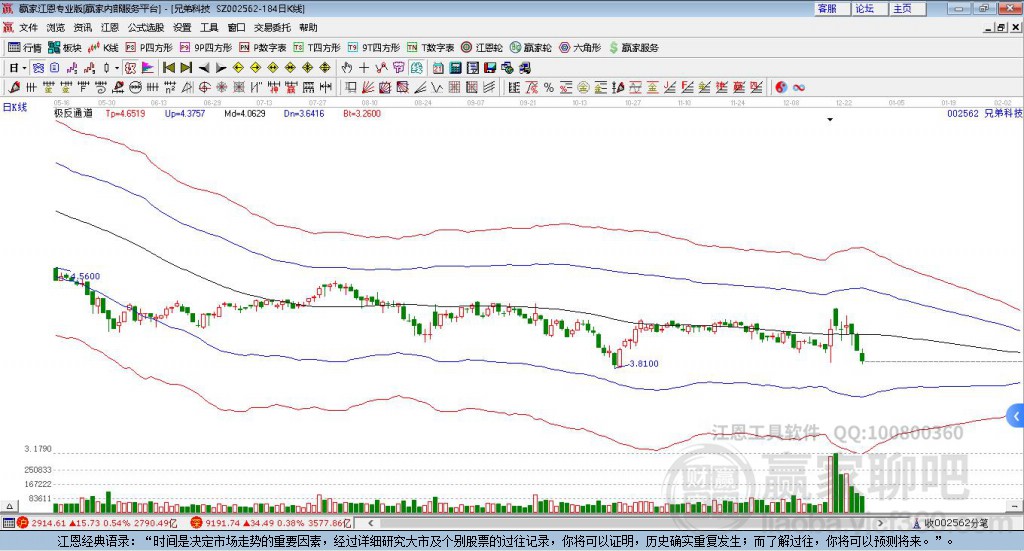
Task: Click the infinity symbol icon
Action: pos(800,88)
